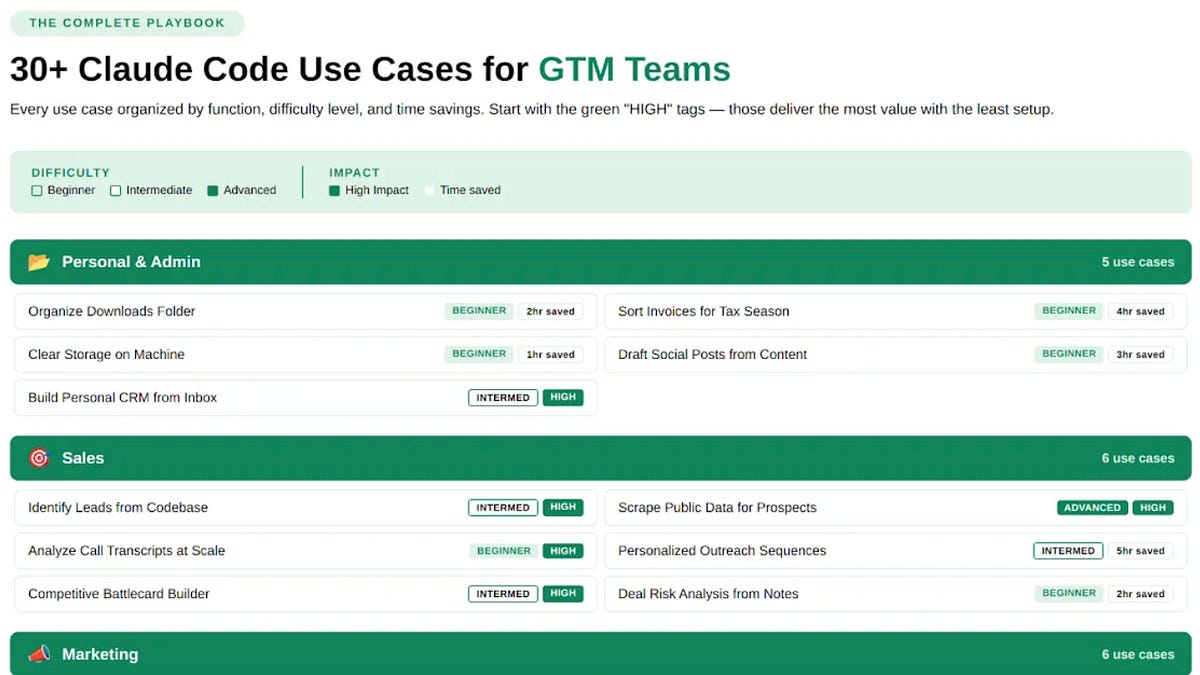Click the 4hr saved badge on Sort Invoices
Image resolution: width=1200 pixels, height=675 pixels.
(x=1140, y=311)
